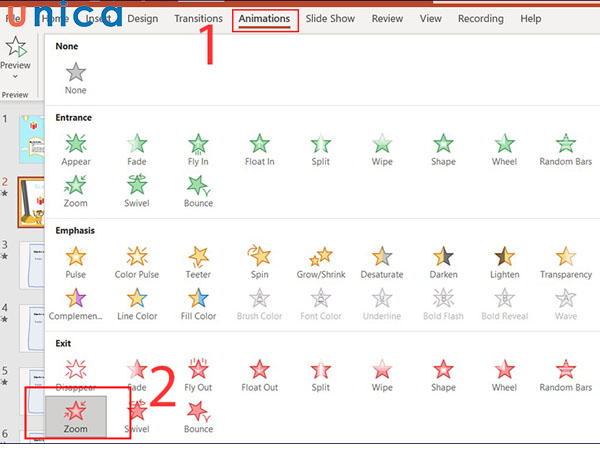This screenshot has height=450, width=600.
Task: Switch to the Transitions tab
Action: coord(198,18)
